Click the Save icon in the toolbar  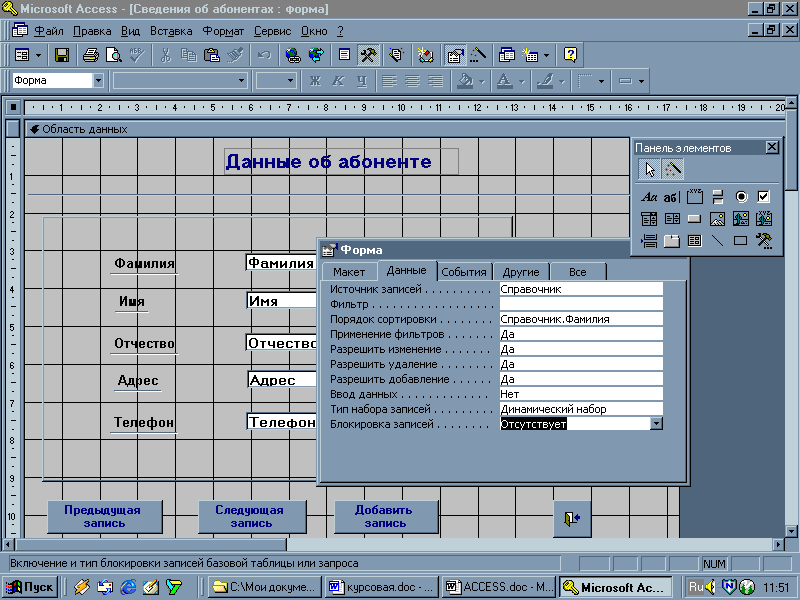click(x=62, y=55)
